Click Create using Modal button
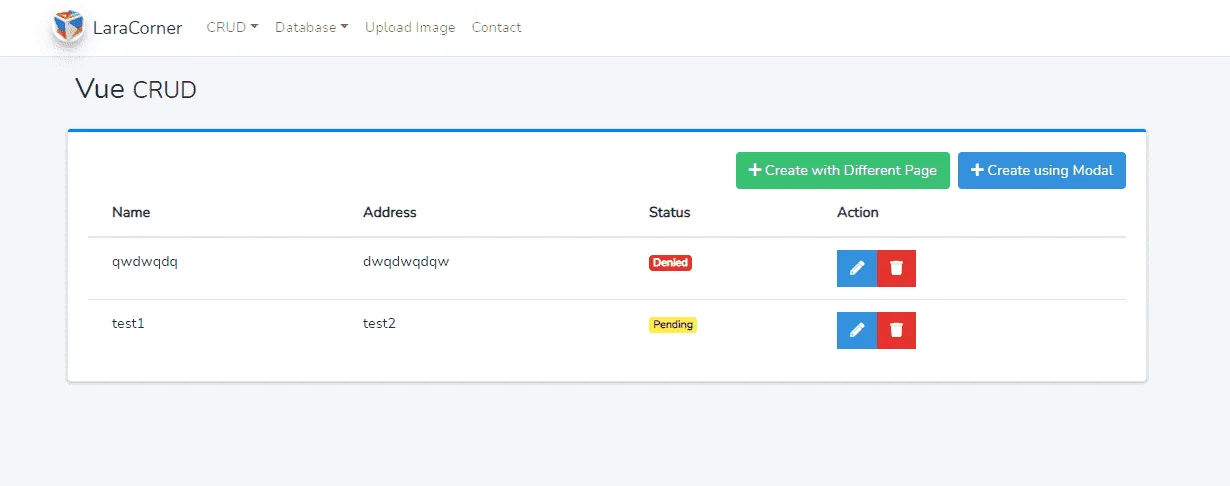The image size is (1230, 486). pyautogui.click(x=1042, y=170)
